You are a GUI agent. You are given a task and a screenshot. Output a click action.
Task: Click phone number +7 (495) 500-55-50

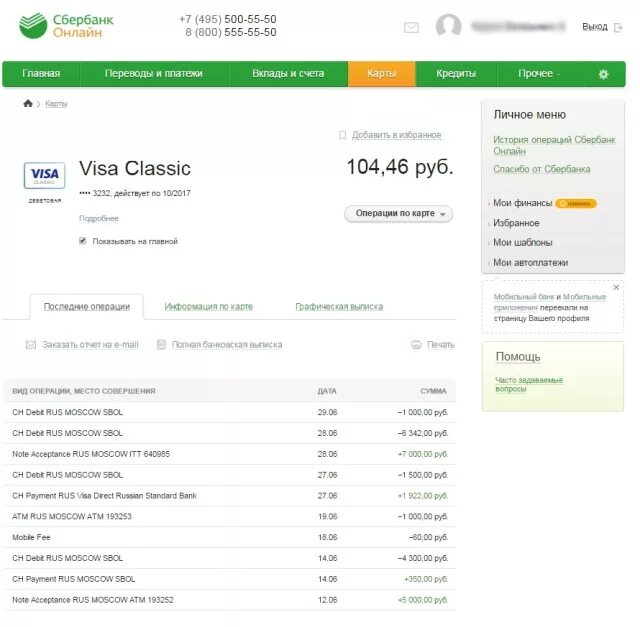coord(228,19)
